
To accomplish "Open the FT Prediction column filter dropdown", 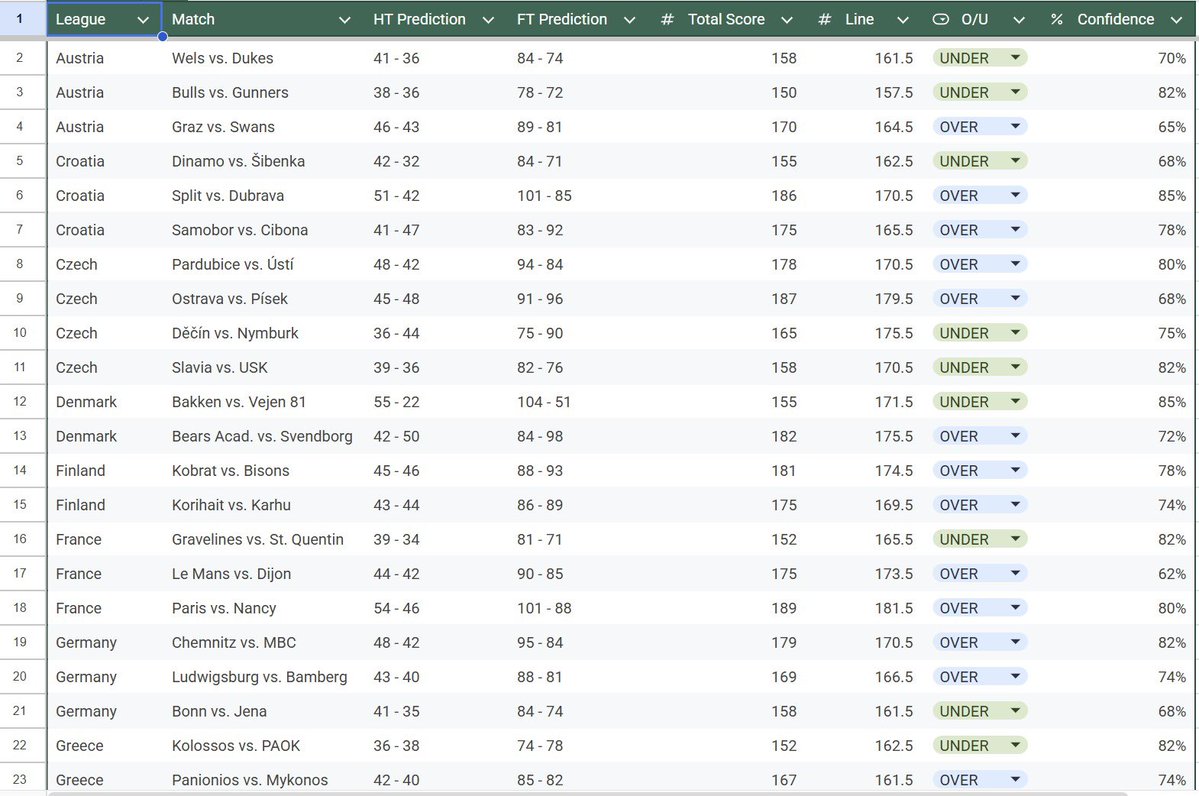I will coord(630,20).
